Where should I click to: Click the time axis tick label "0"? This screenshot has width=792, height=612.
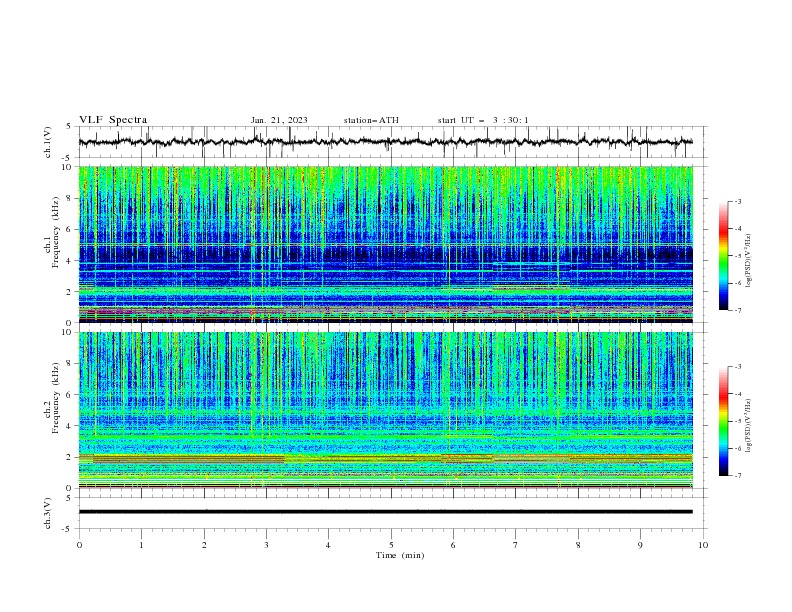pyautogui.click(x=79, y=545)
